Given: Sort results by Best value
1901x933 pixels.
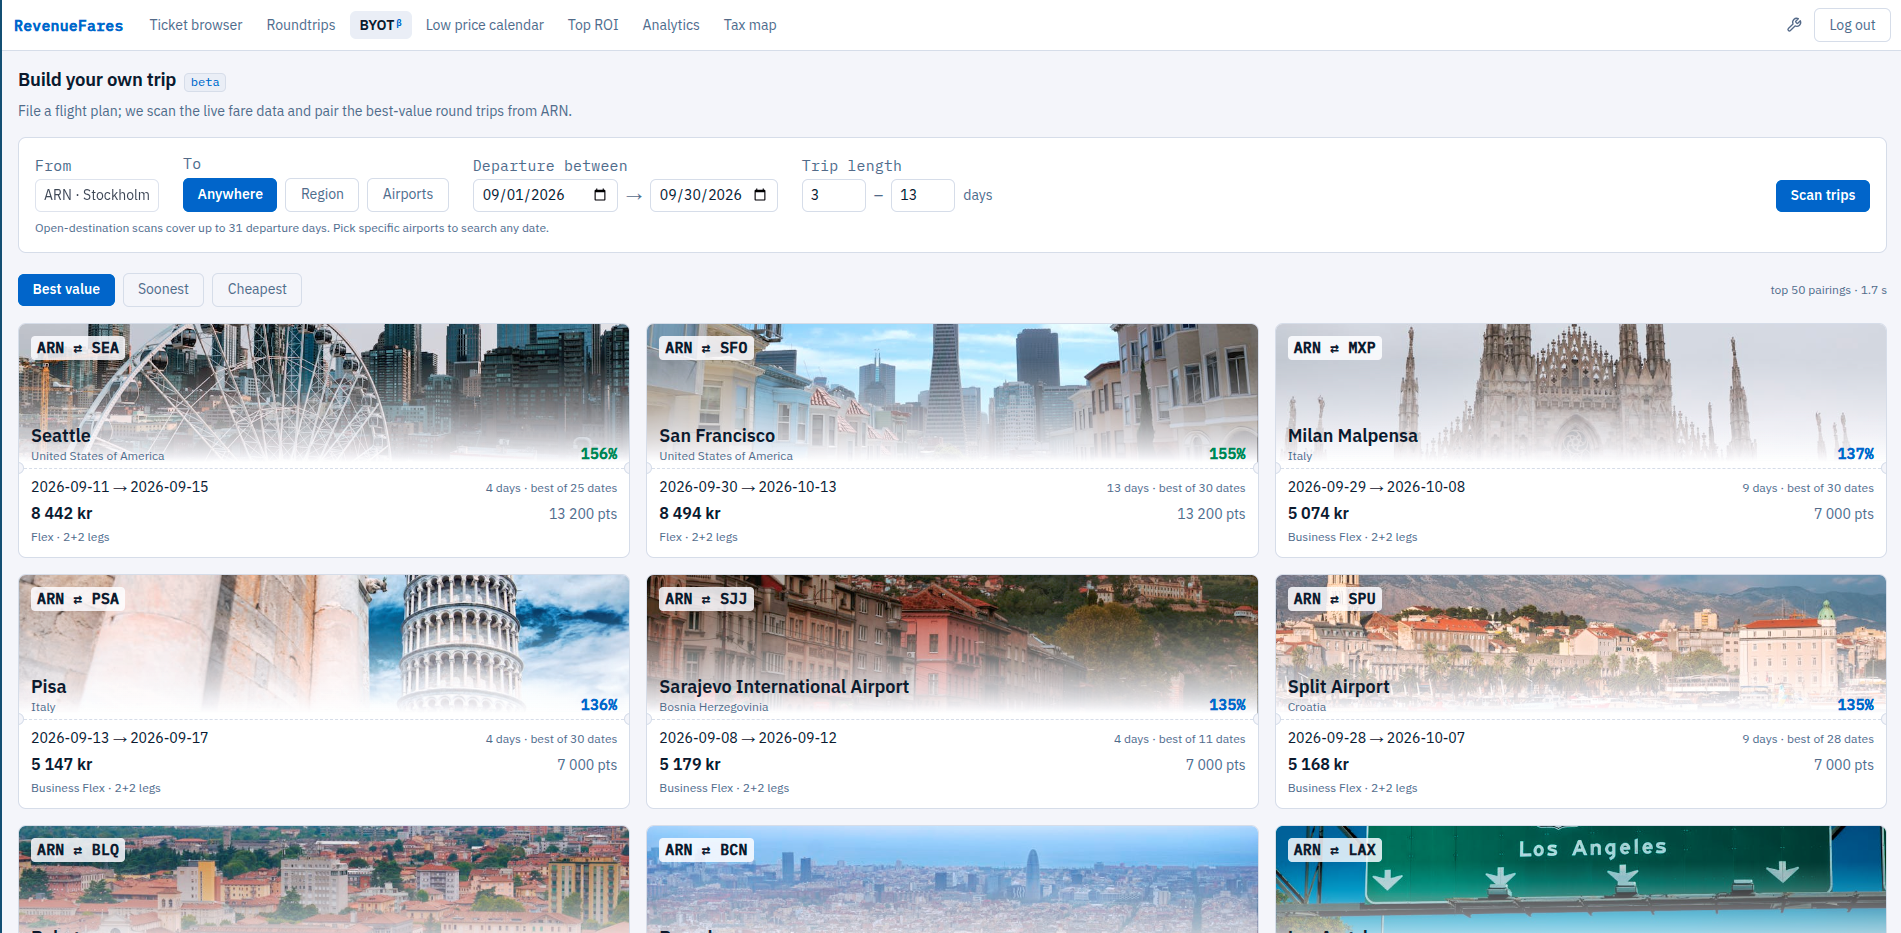Looking at the screenshot, I should 66,290.
